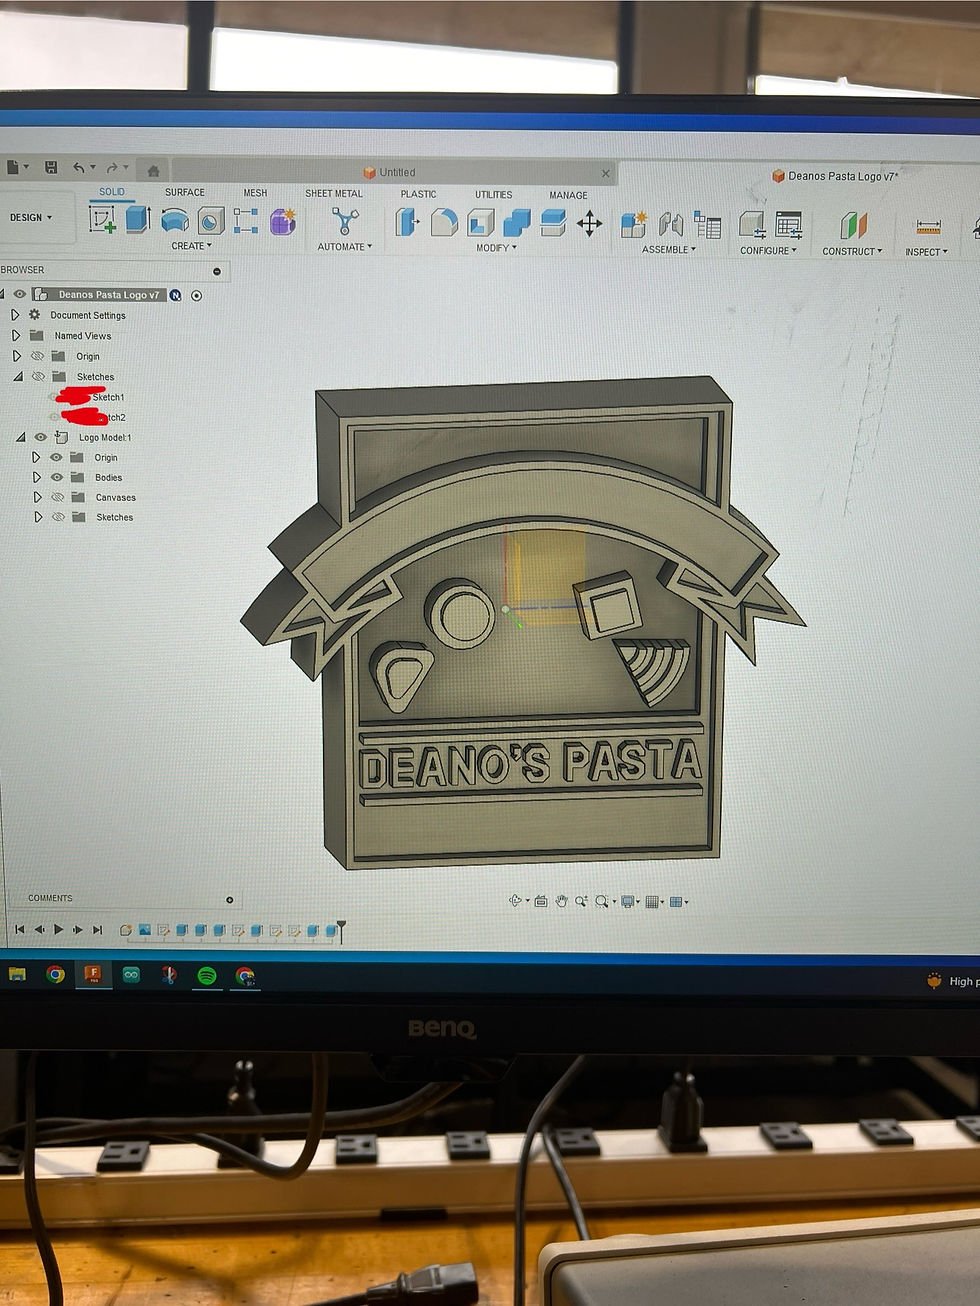Select the Fillet tool icon
Viewport: 980px width, 1306px height.
pos(444,223)
